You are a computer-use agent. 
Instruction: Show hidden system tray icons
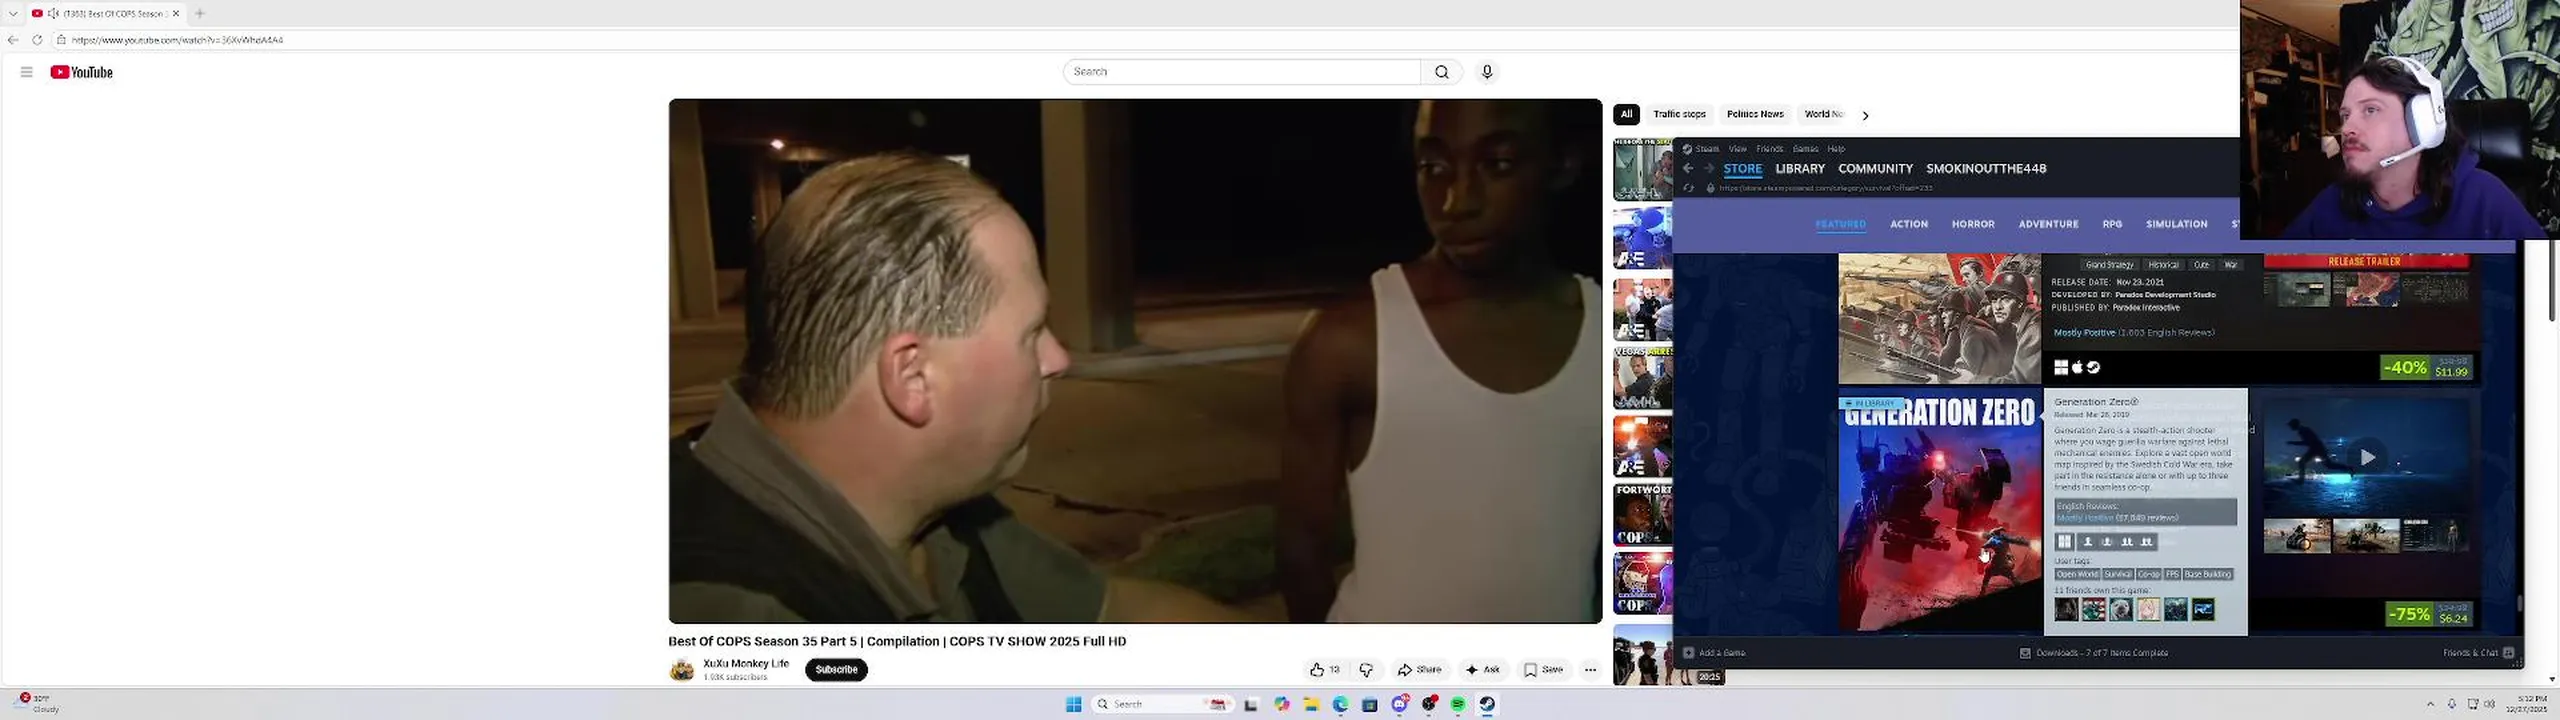pyautogui.click(x=2430, y=704)
